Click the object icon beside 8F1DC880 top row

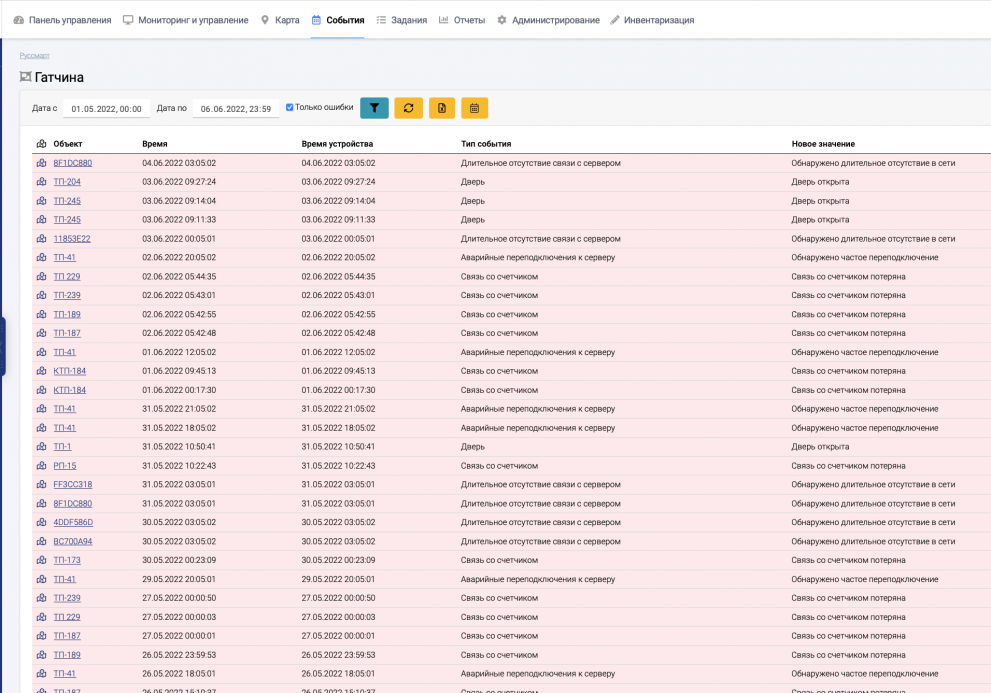pos(41,163)
